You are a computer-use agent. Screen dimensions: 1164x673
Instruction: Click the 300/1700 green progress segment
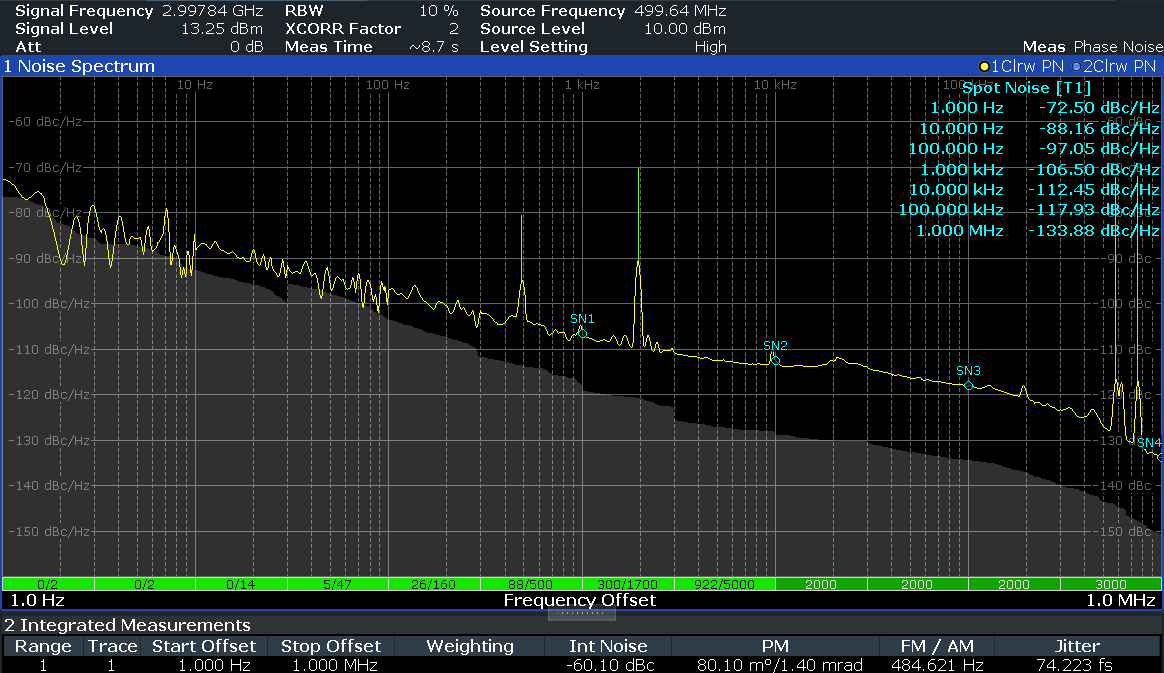[x=627, y=584]
